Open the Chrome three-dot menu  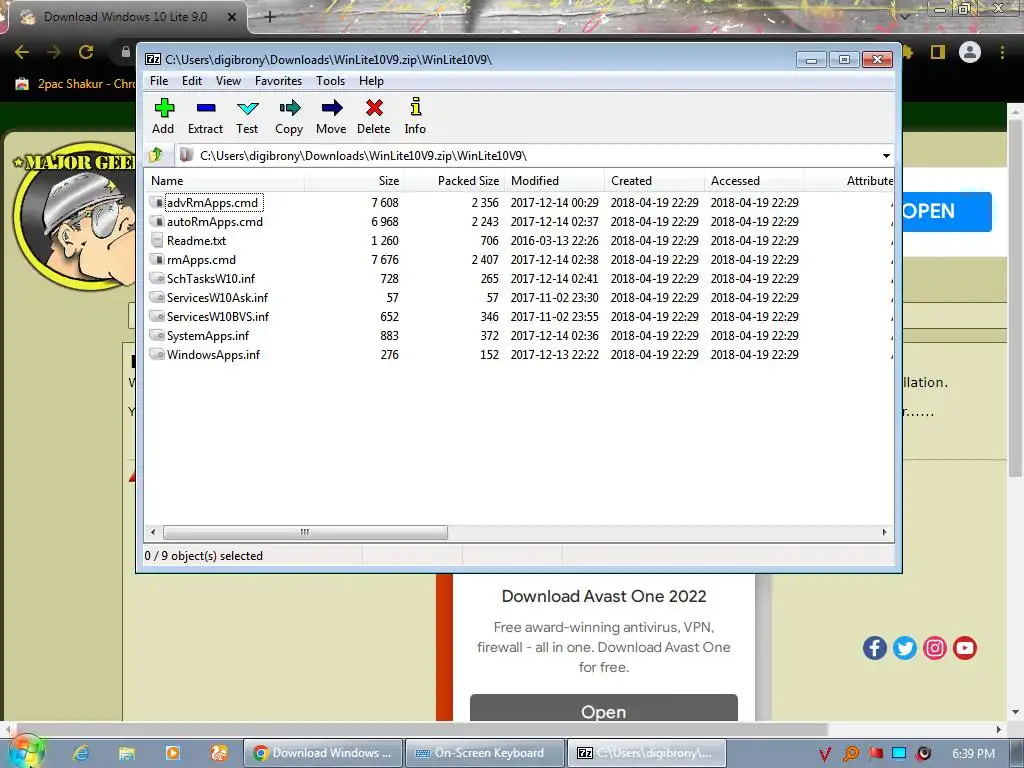(1002, 52)
